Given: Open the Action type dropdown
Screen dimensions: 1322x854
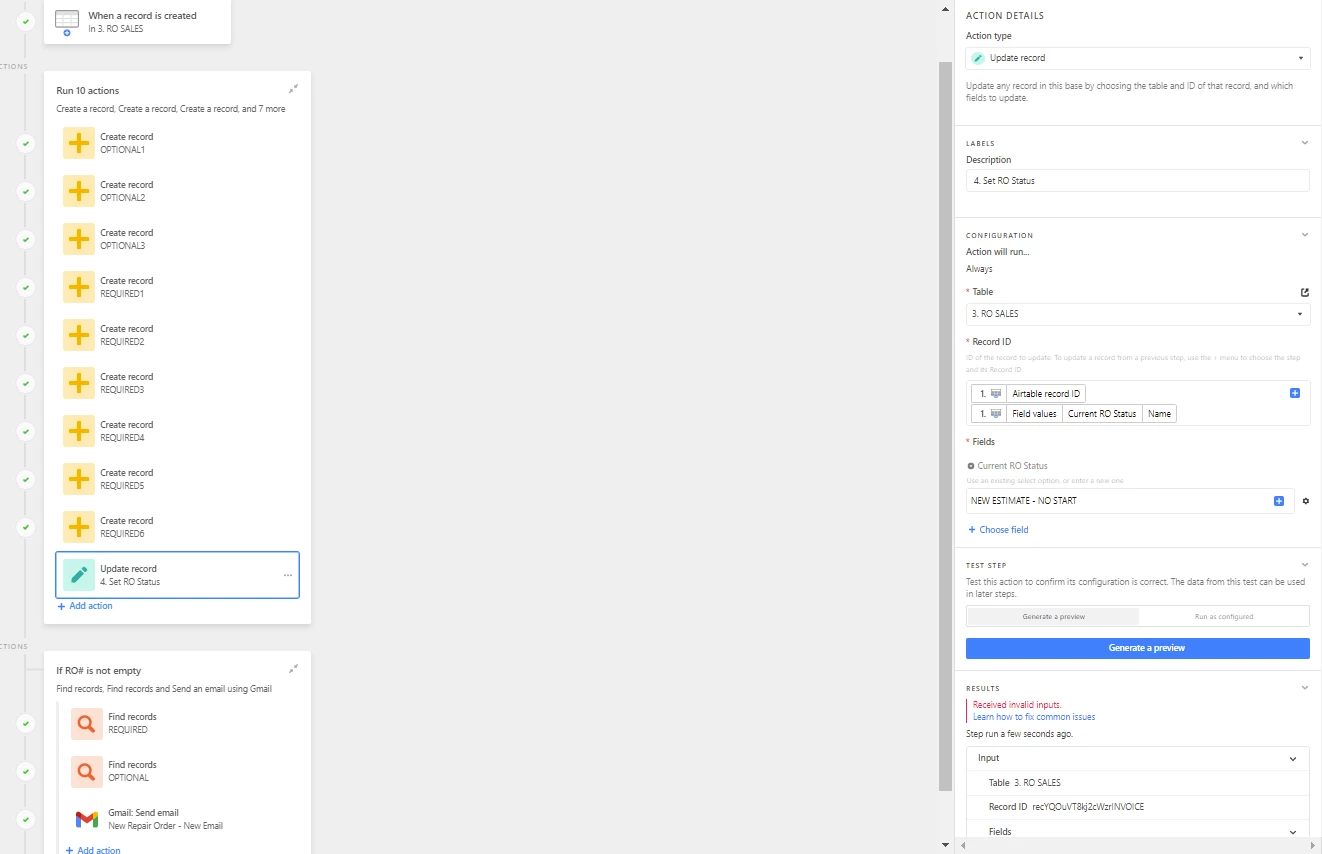Looking at the screenshot, I should tap(1138, 58).
